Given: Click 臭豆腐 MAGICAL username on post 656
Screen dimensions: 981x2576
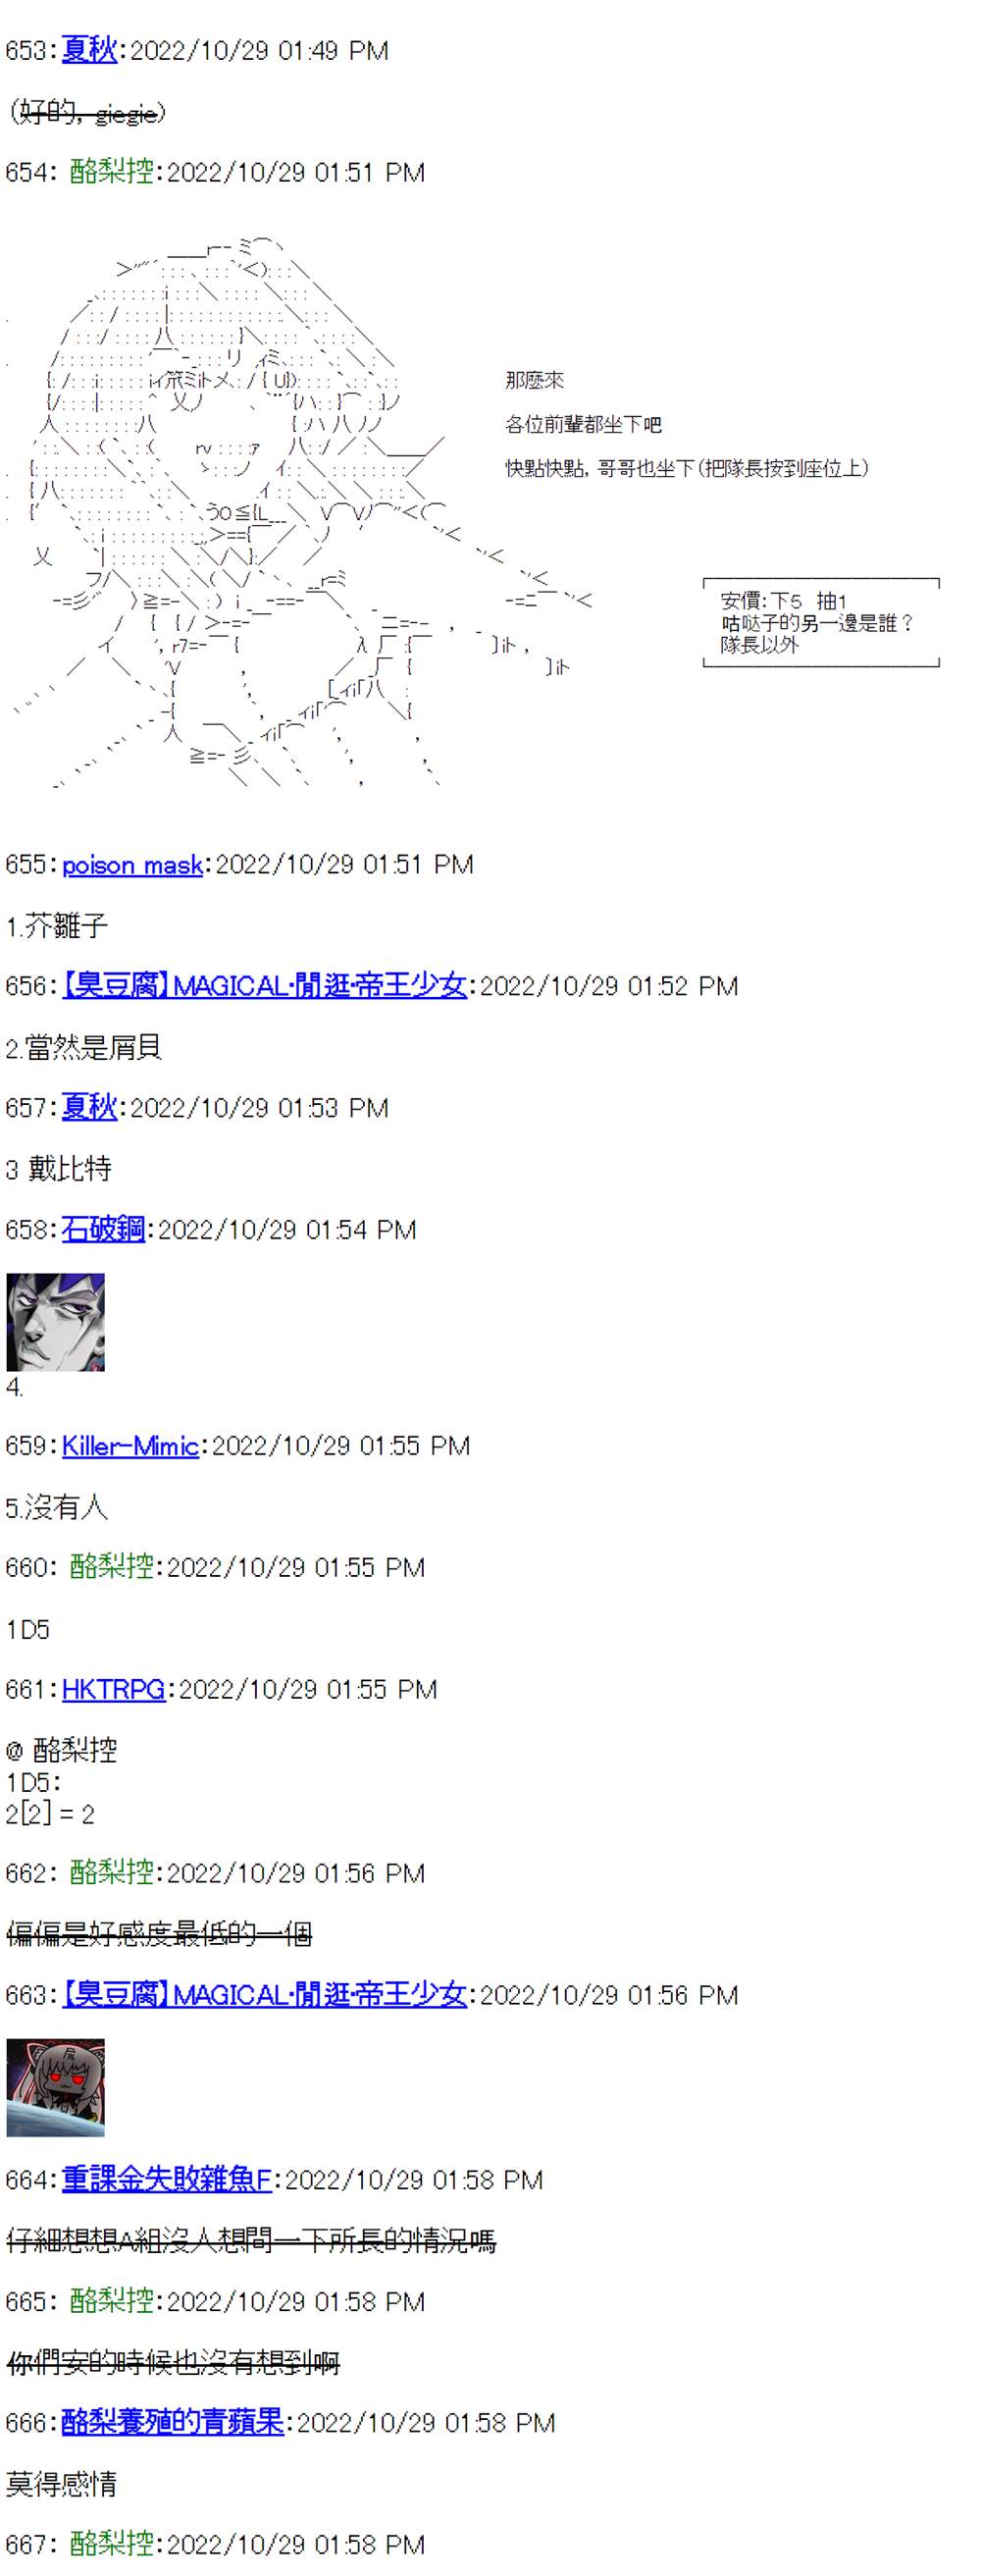Looking at the screenshot, I should click(x=264, y=986).
